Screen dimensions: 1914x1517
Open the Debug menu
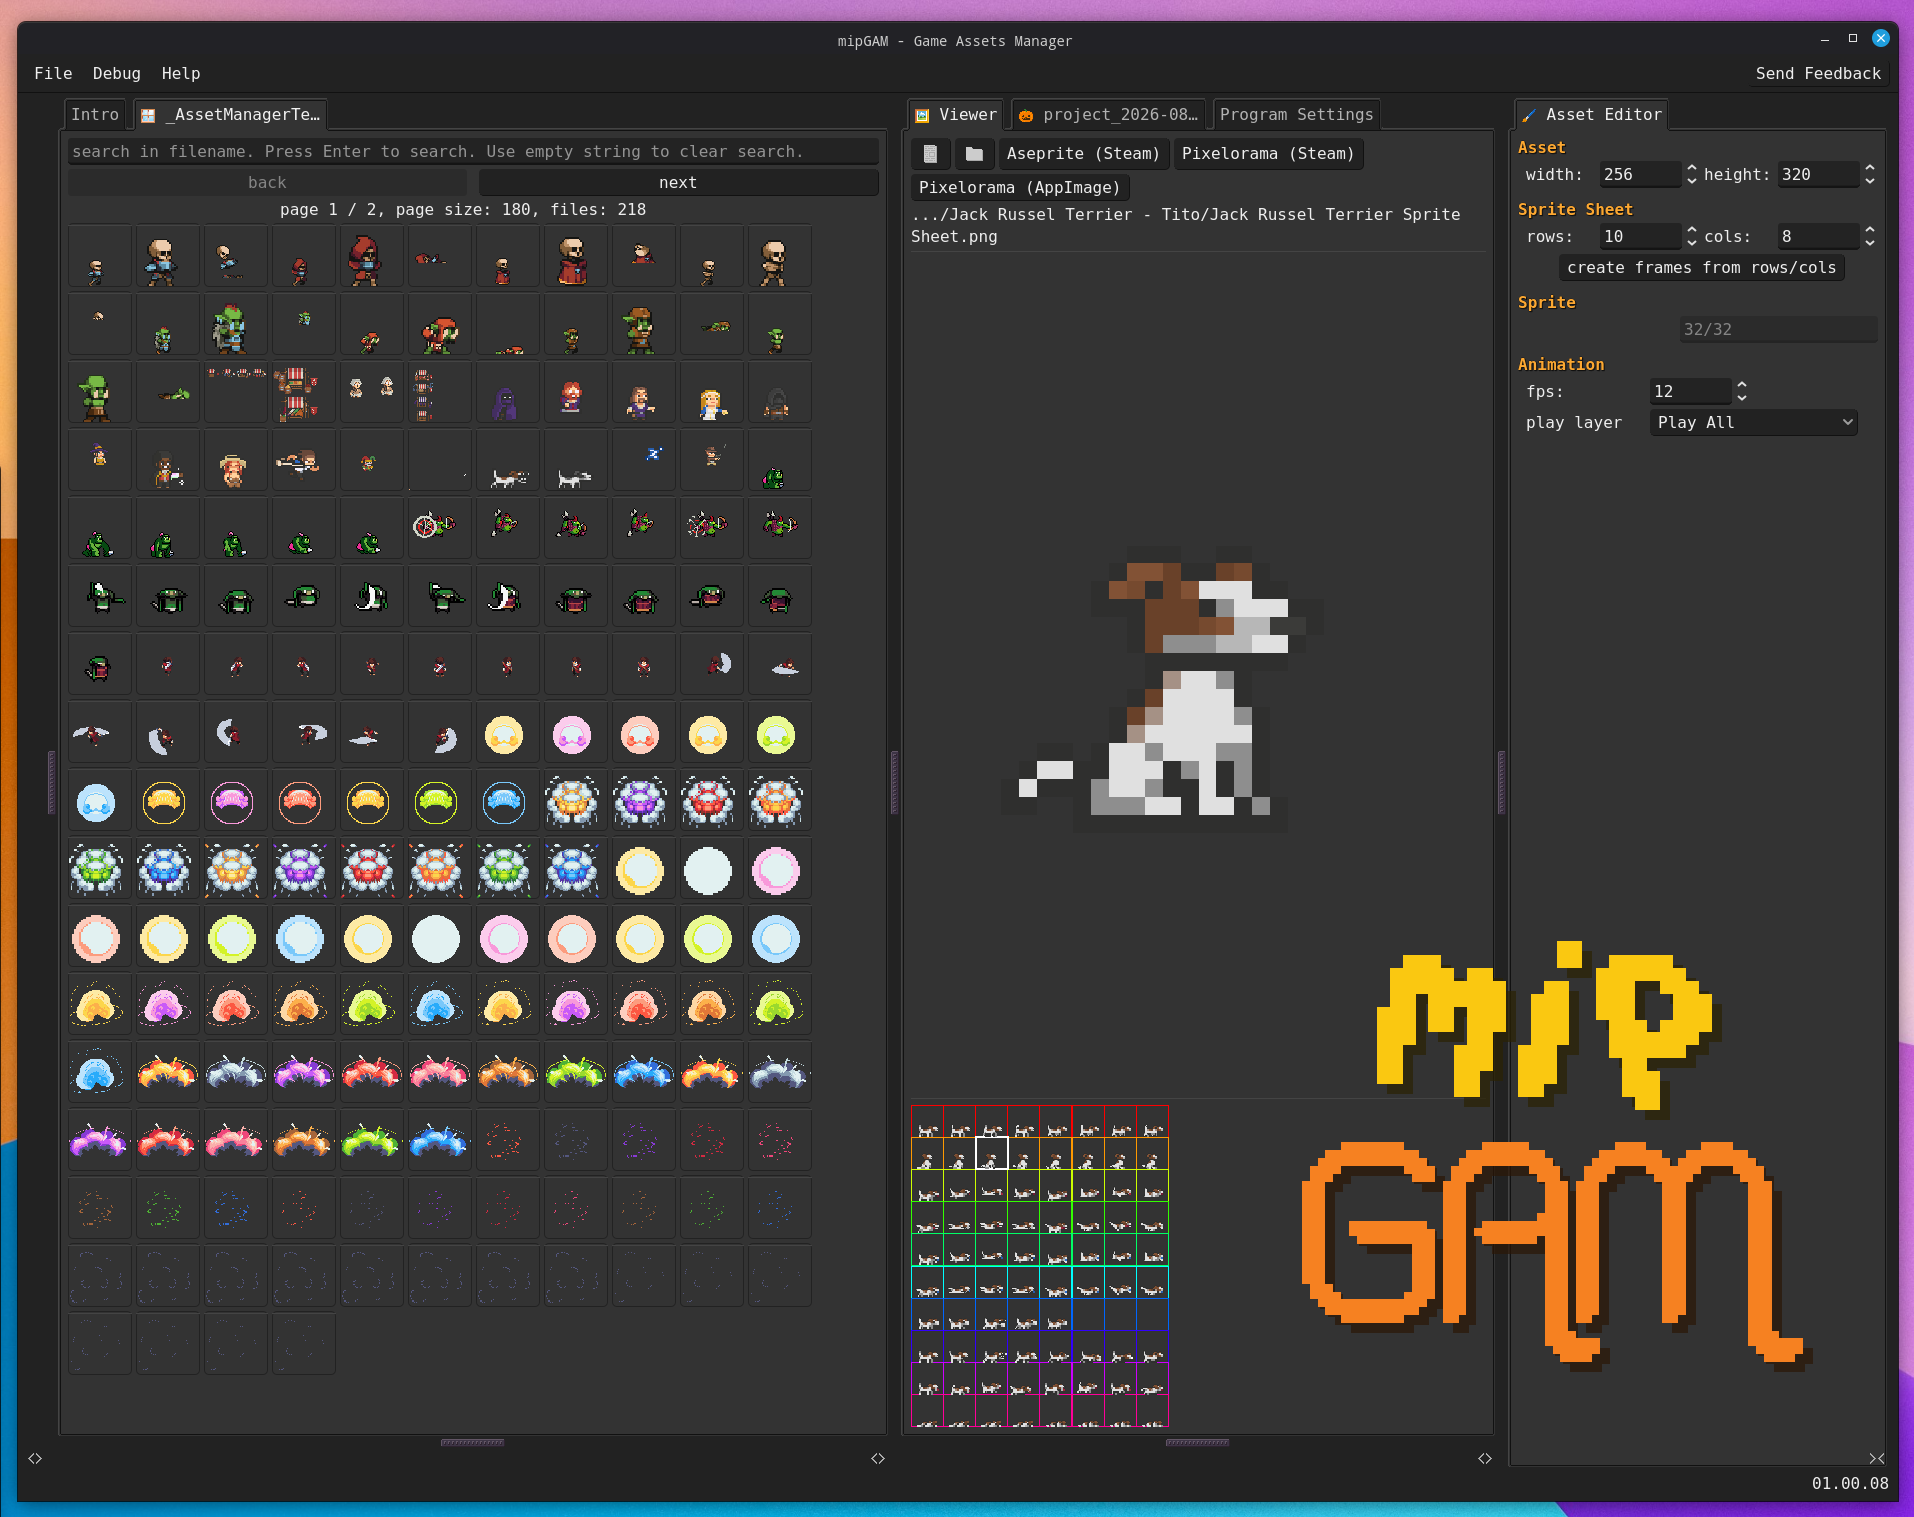116,74
